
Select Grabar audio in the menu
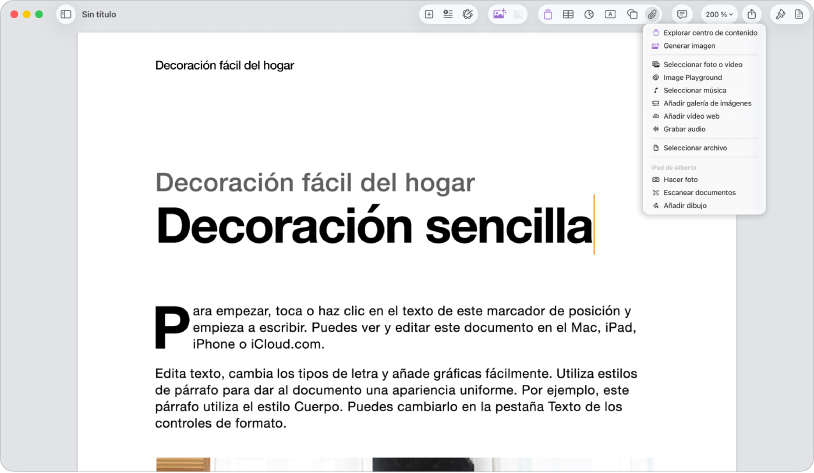coord(704,129)
